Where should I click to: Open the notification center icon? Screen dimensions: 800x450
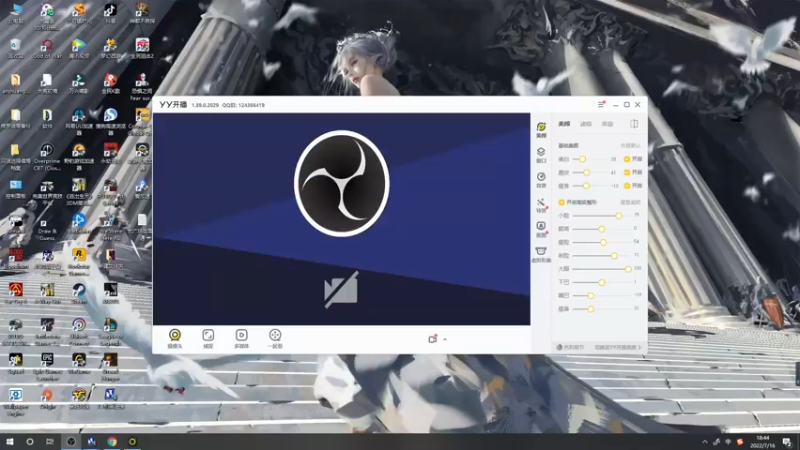(x=788, y=442)
